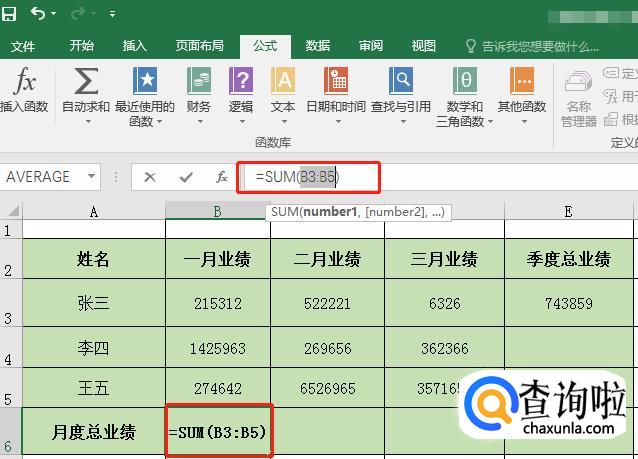
Task: Switch to the 开始 tab
Action: [81, 46]
